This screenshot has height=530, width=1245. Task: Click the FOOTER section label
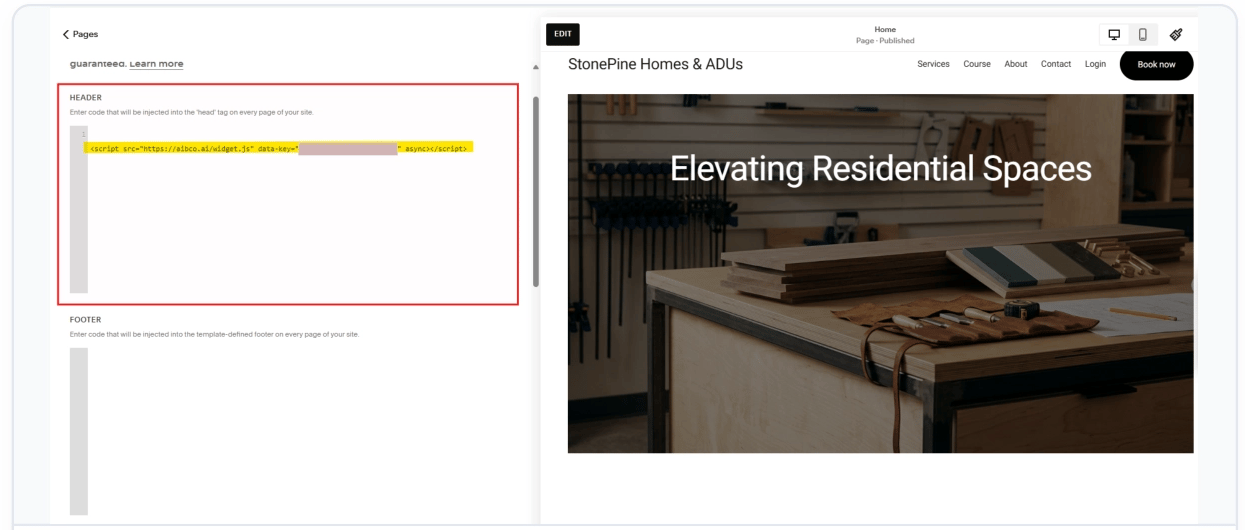[x=85, y=320]
